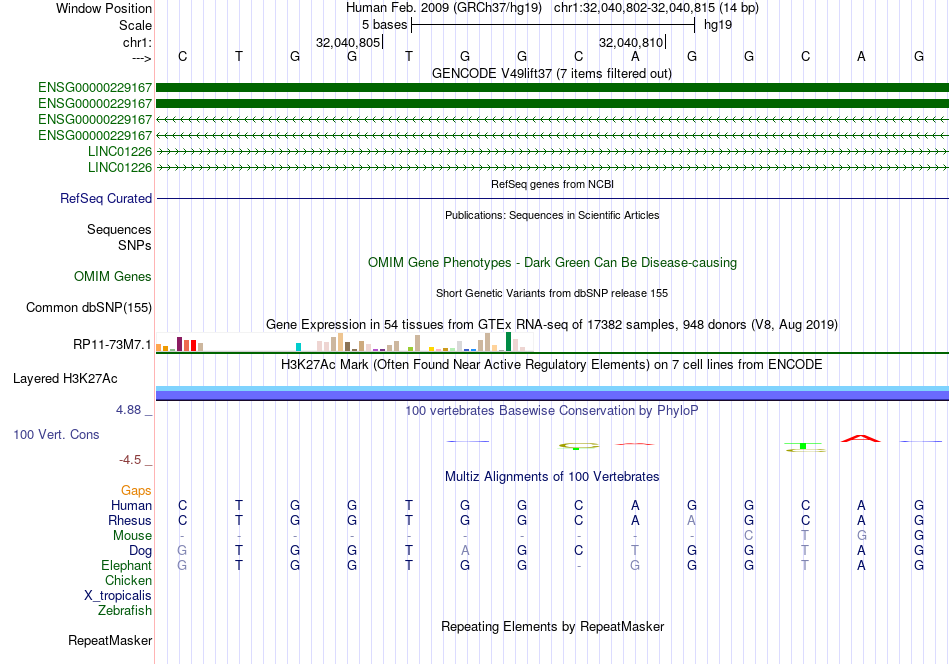This screenshot has width=950, height=664.
Task: Click the 5 bases scale bar
Action: click(x=553, y=25)
